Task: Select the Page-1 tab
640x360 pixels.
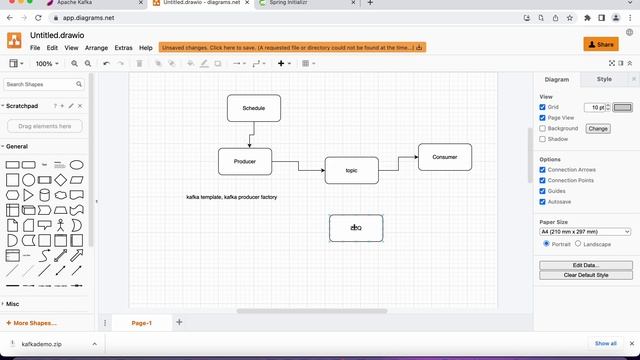Action: coord(142,323)
